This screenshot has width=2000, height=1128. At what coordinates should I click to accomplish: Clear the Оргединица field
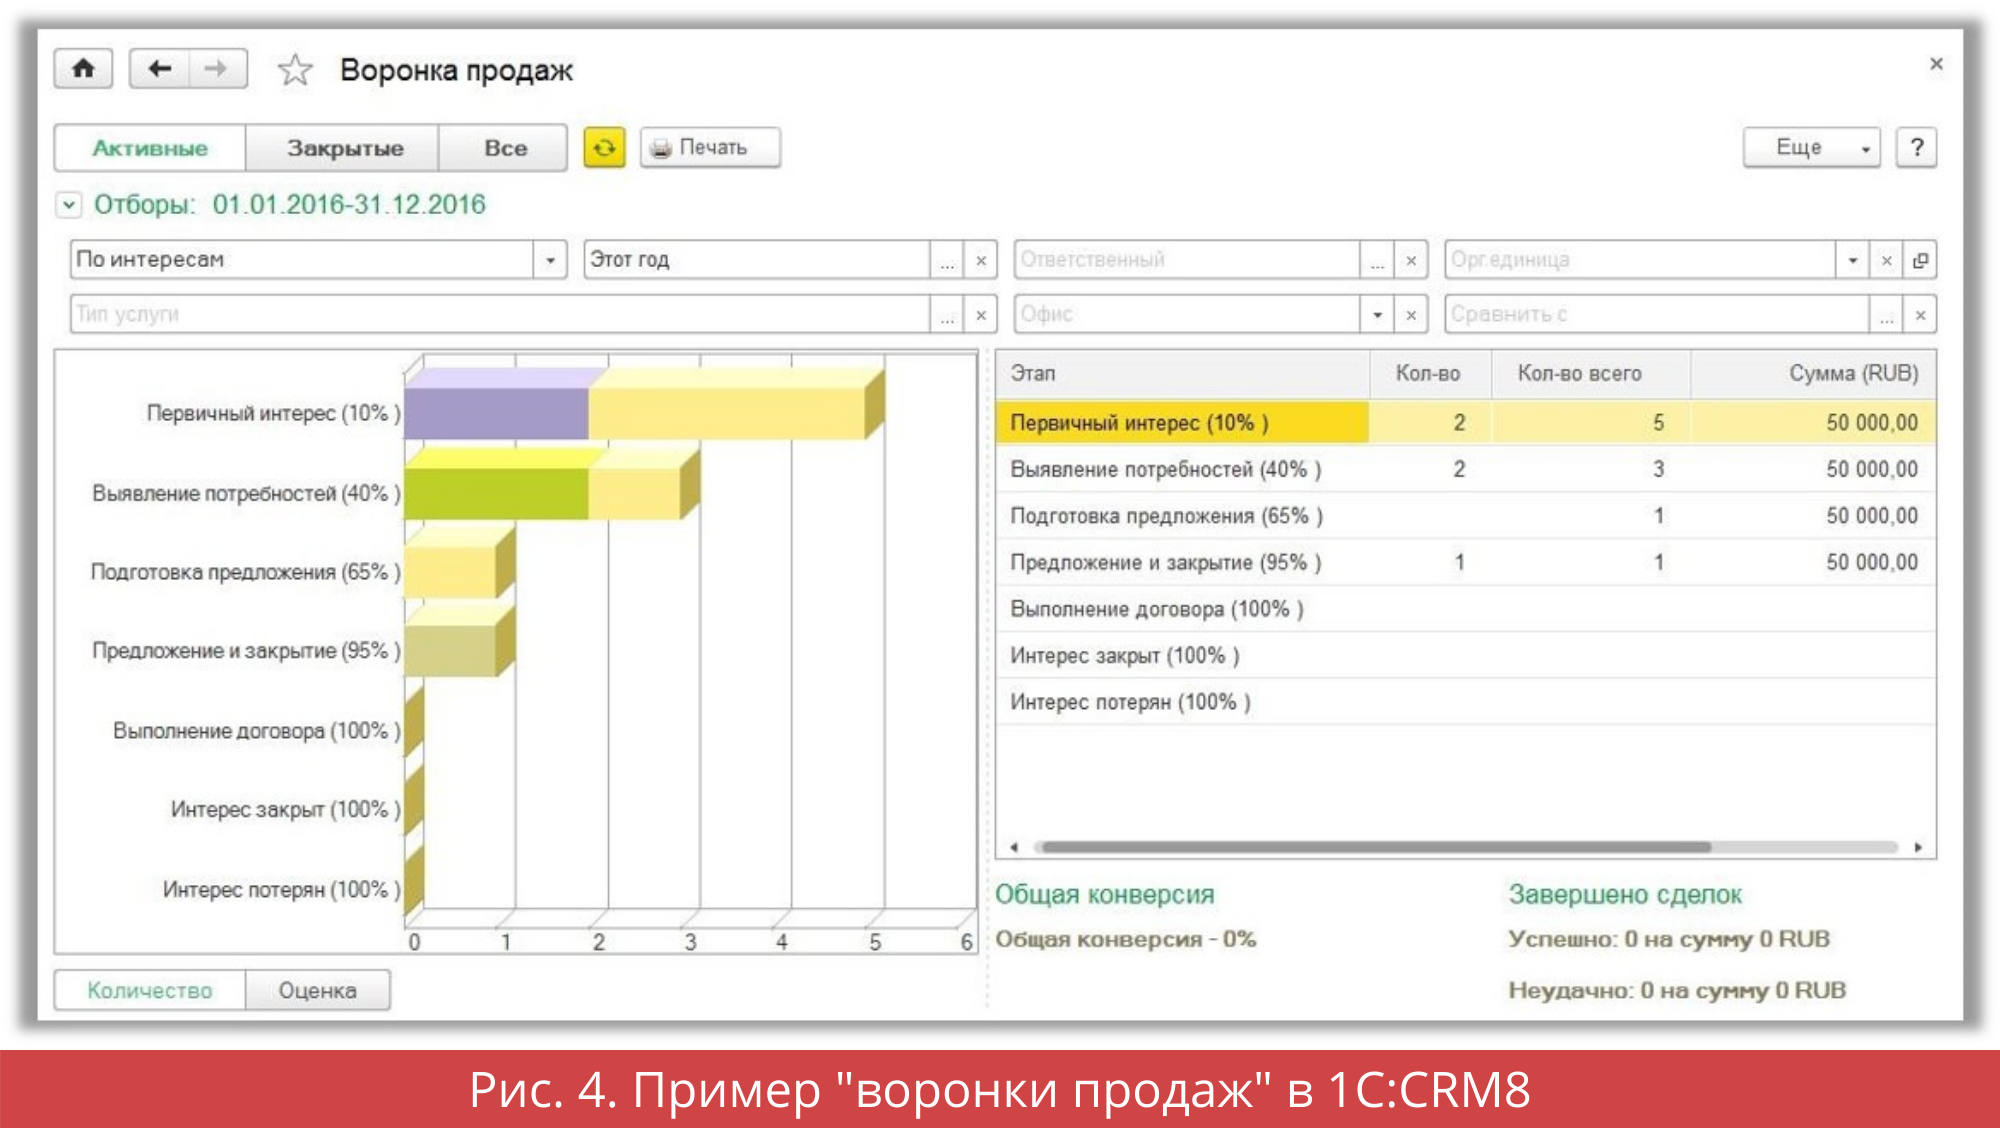coord(1886,260)
